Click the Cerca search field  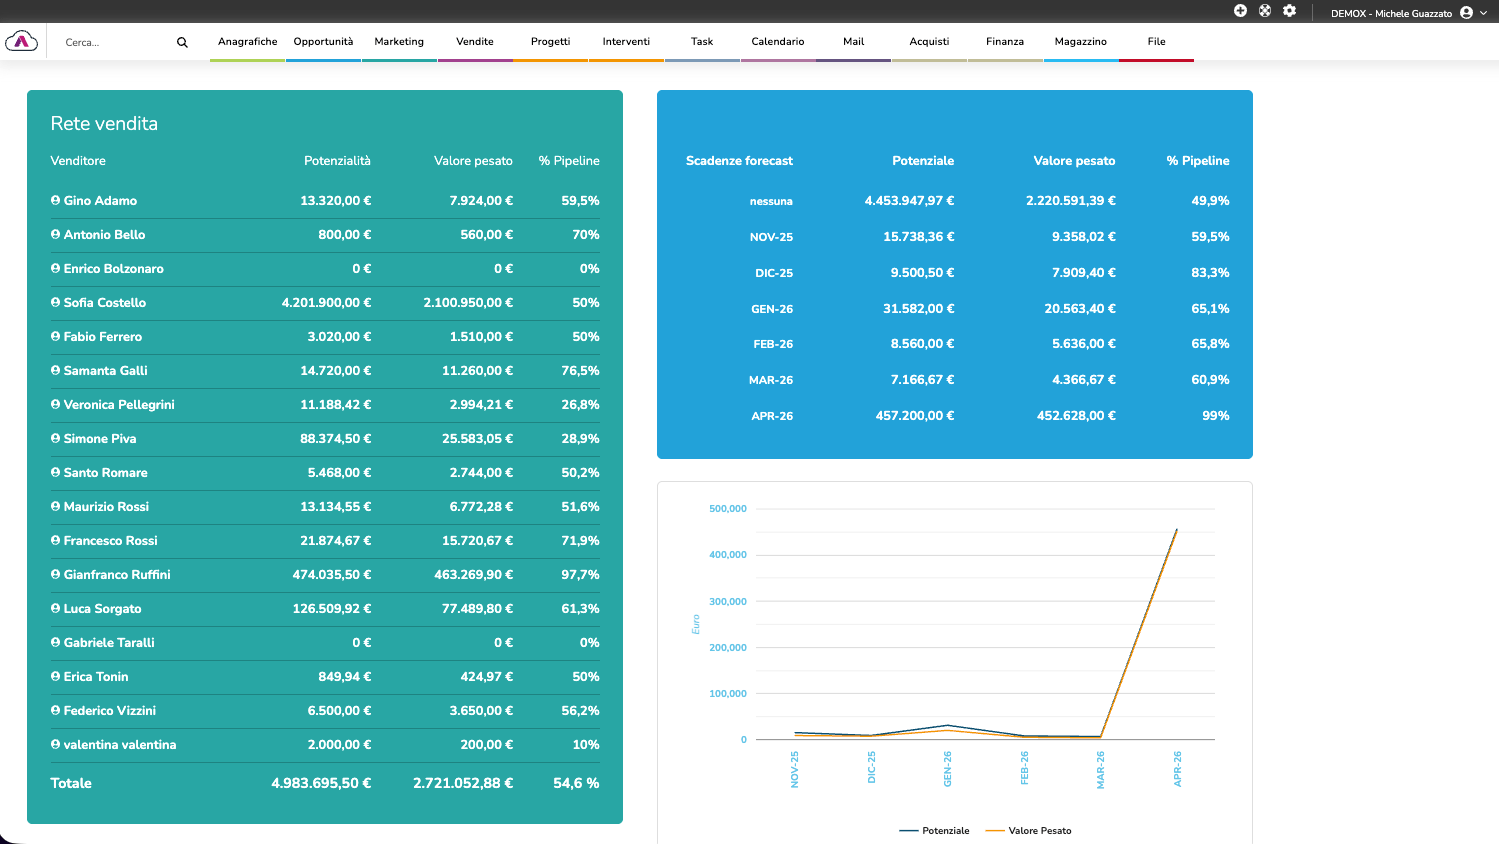point(115,42)
